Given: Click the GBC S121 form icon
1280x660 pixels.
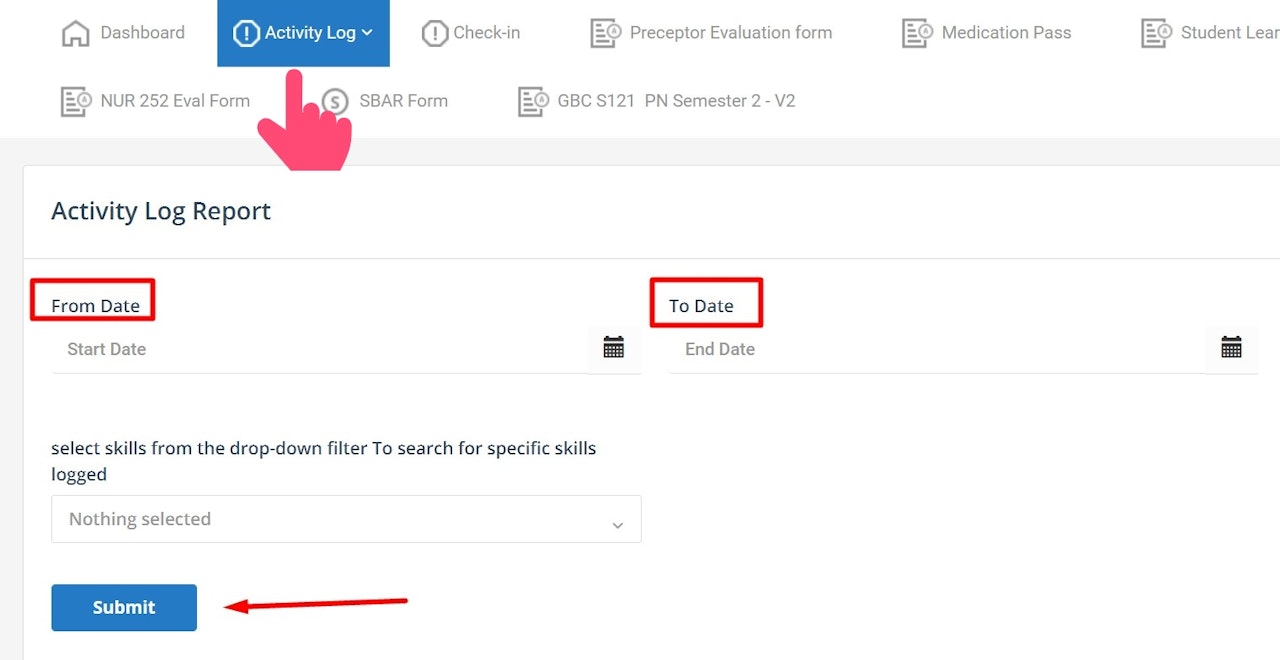Looking at the screenshot, I should click(533, 101).
